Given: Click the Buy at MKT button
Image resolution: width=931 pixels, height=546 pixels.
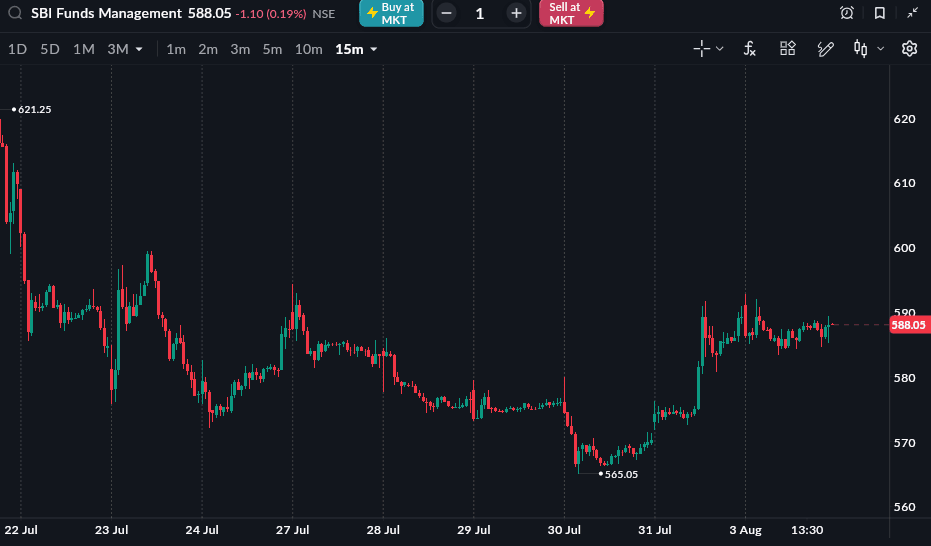Looking at the screenshot, I should (391, 13).
